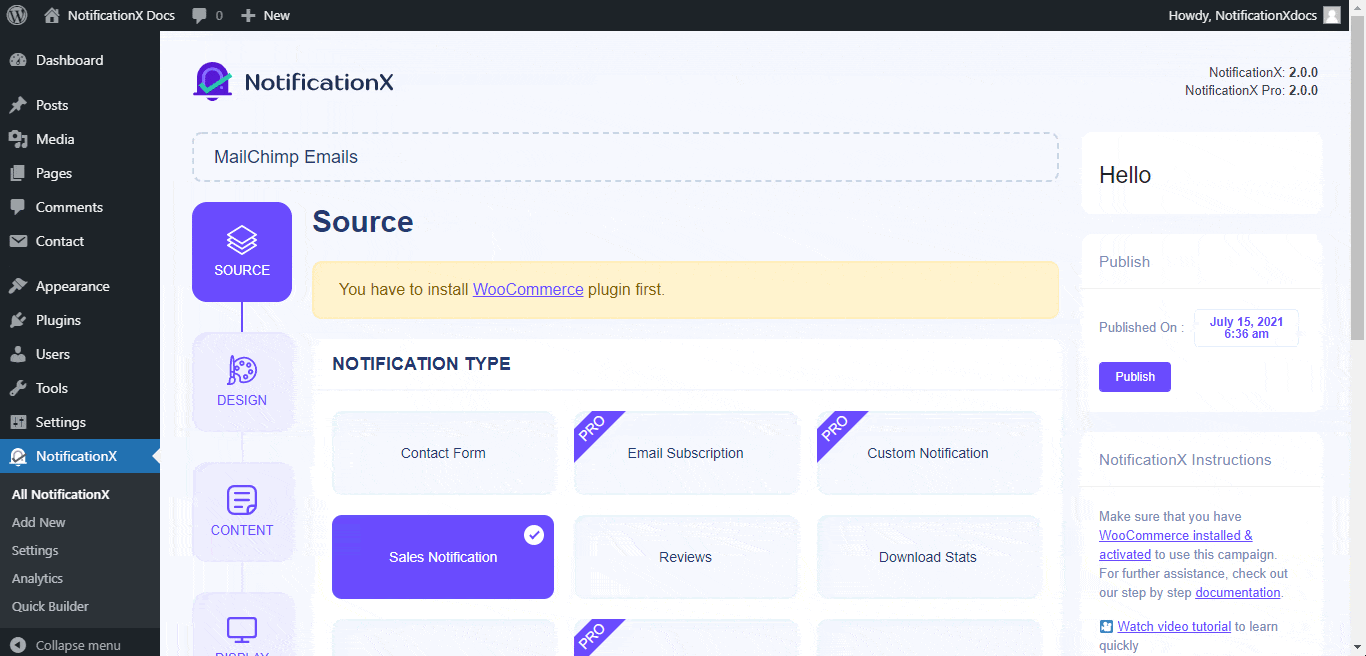The width and height of the screenshot is (1366, 656).
Task: Open the Appearance menu item
Action: coord(80,286)
